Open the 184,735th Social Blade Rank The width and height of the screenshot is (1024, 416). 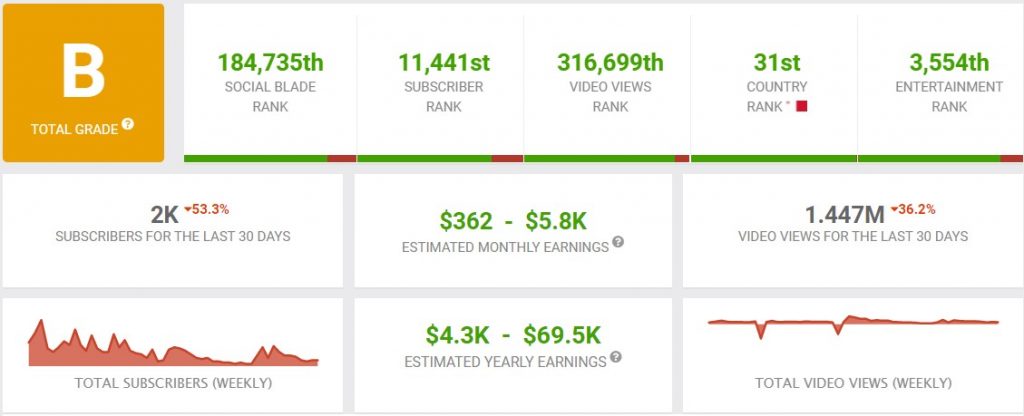[270, 63]
